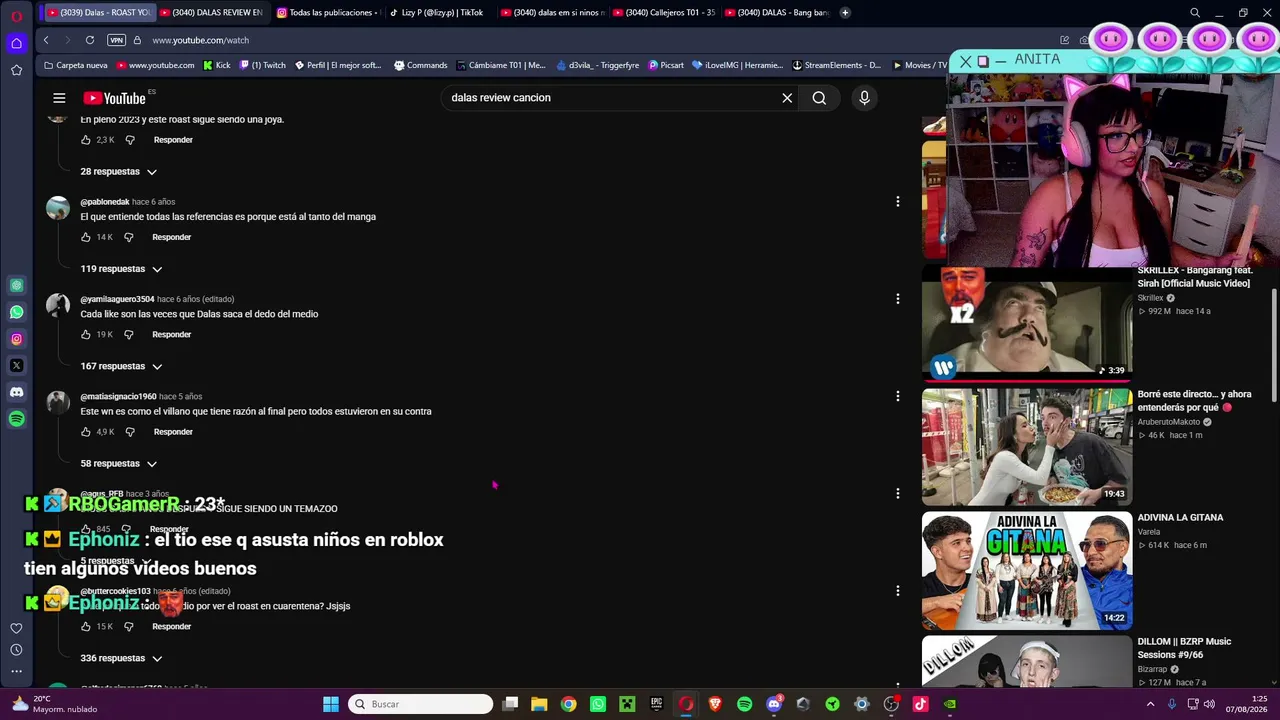This screenshot has width=1280, height=720.
Task: Like the comment by @pablonedak
Action: (x=86, y=237)
